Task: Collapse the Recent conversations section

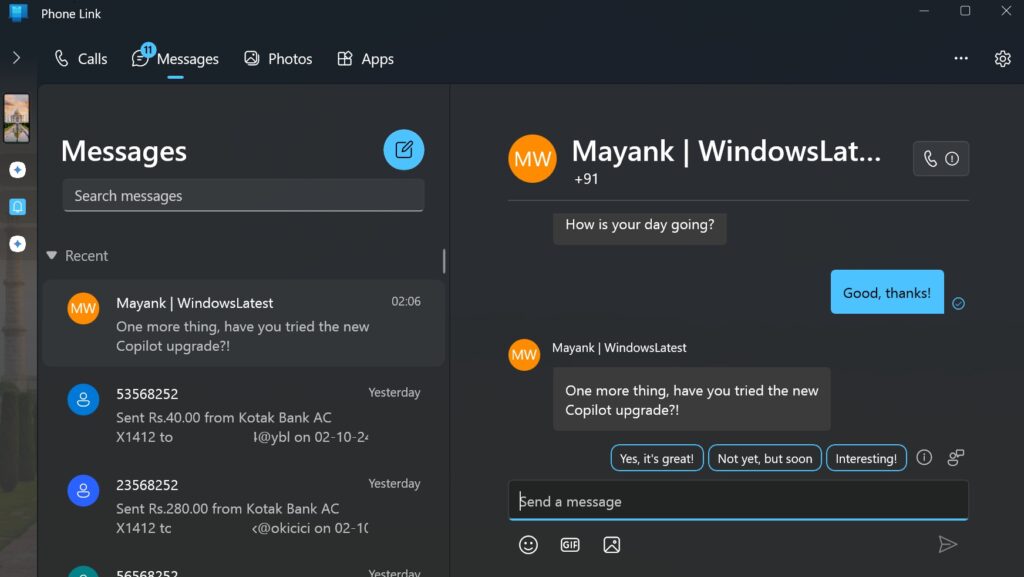Action: click(x=52, y=255)
